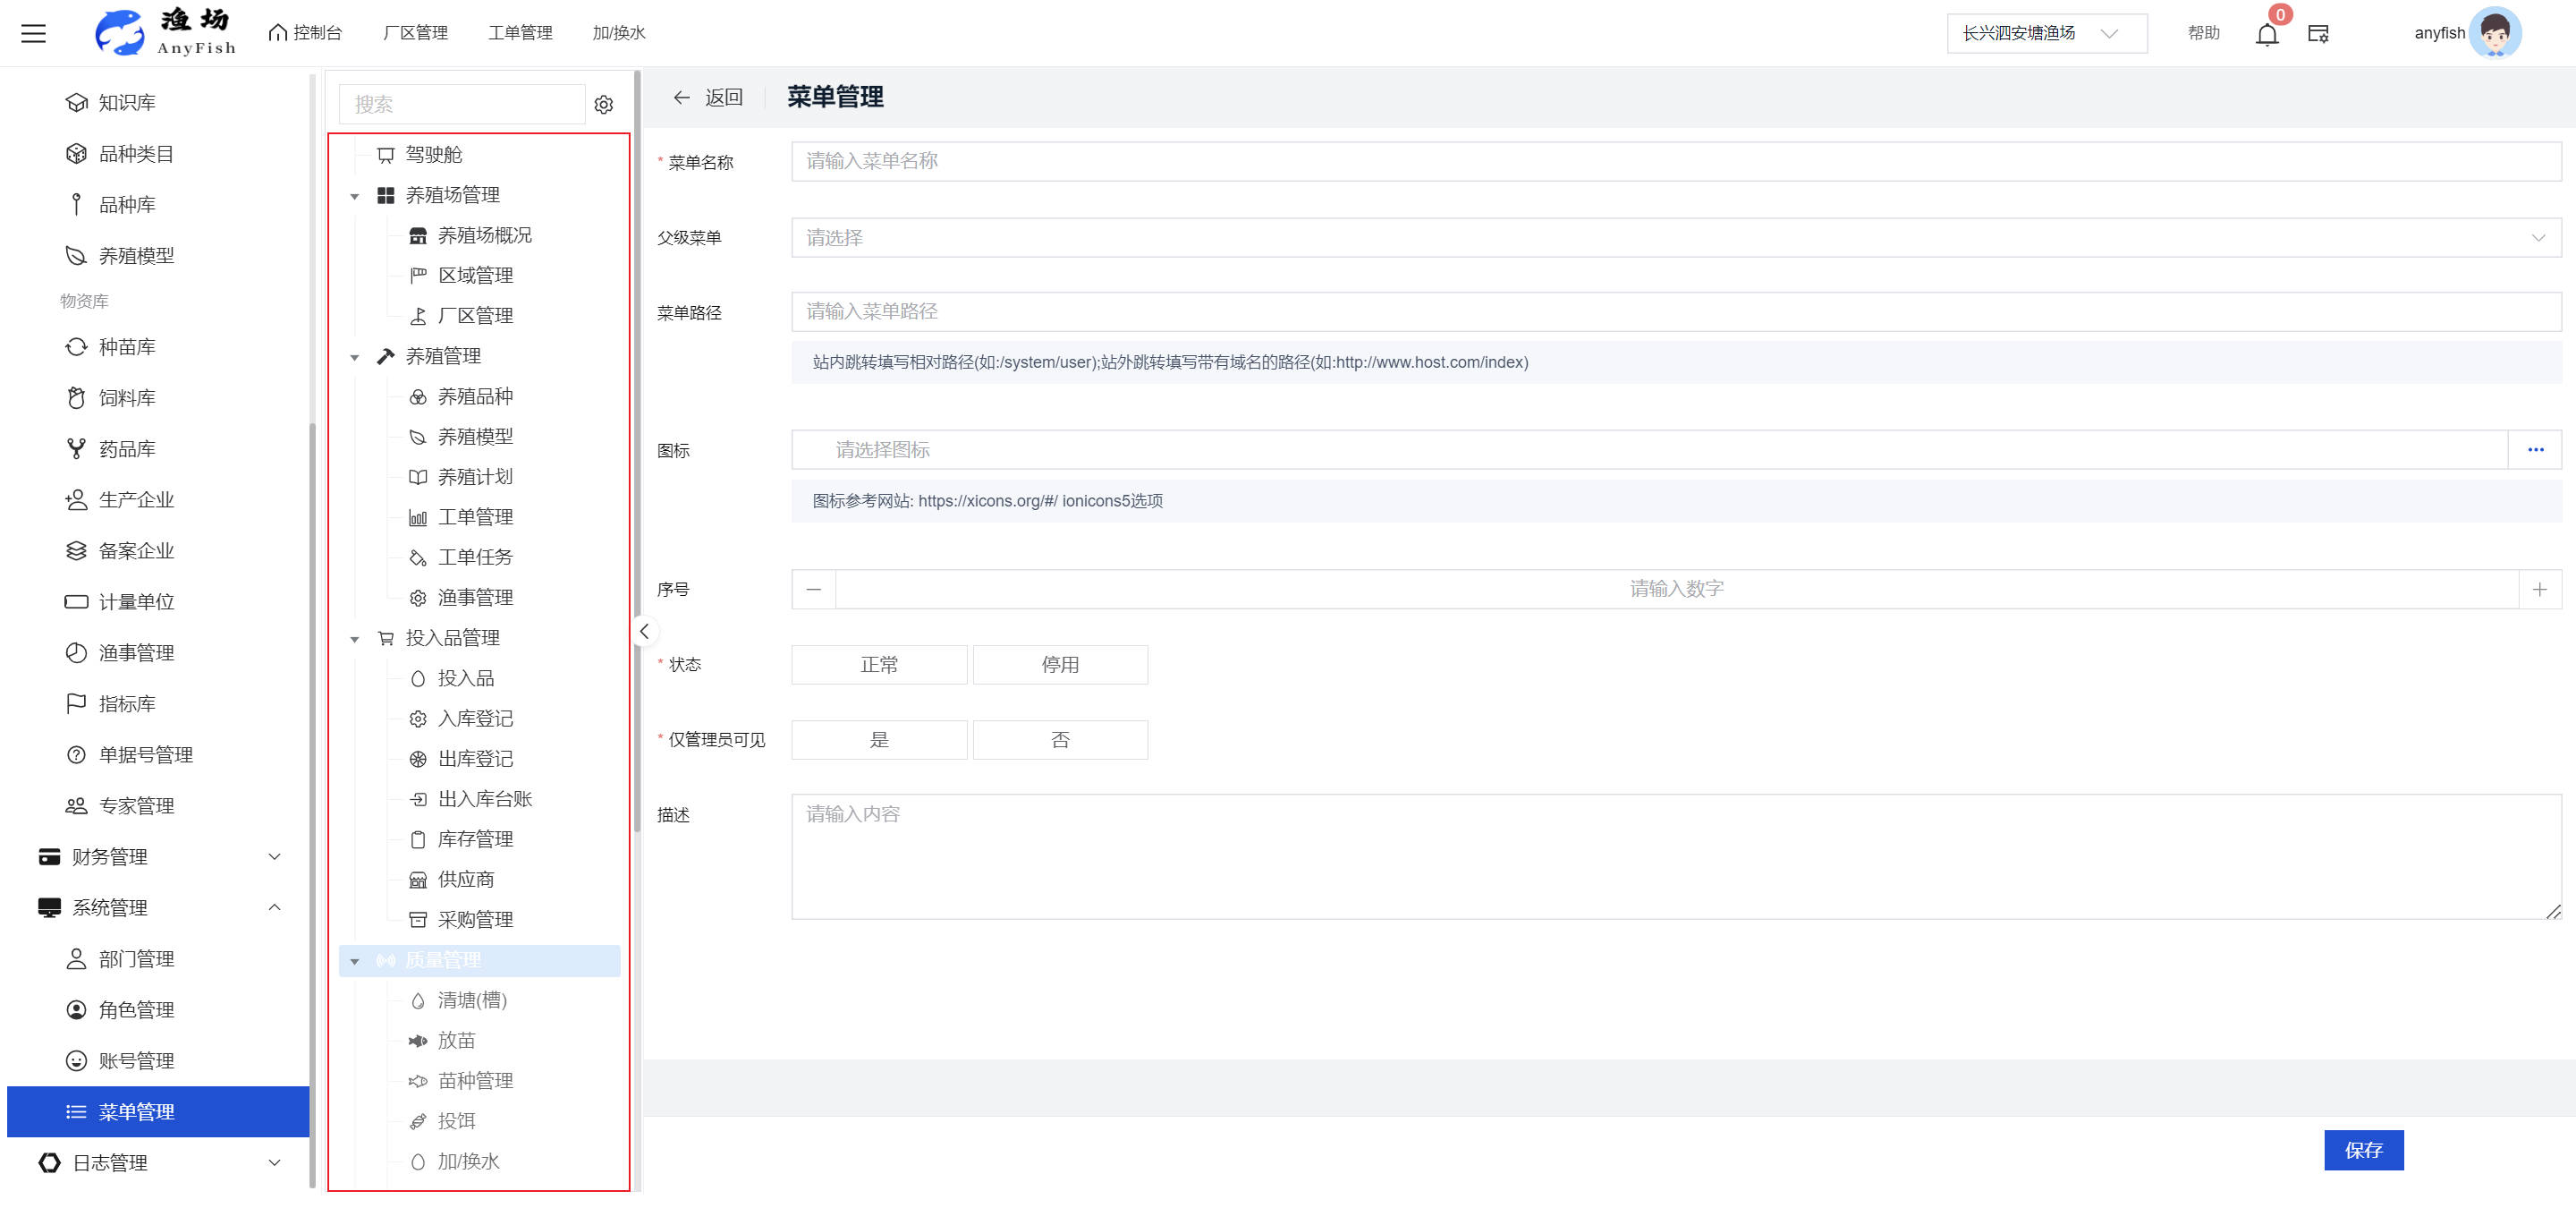Click the 菜单名称 input field

1675,161
